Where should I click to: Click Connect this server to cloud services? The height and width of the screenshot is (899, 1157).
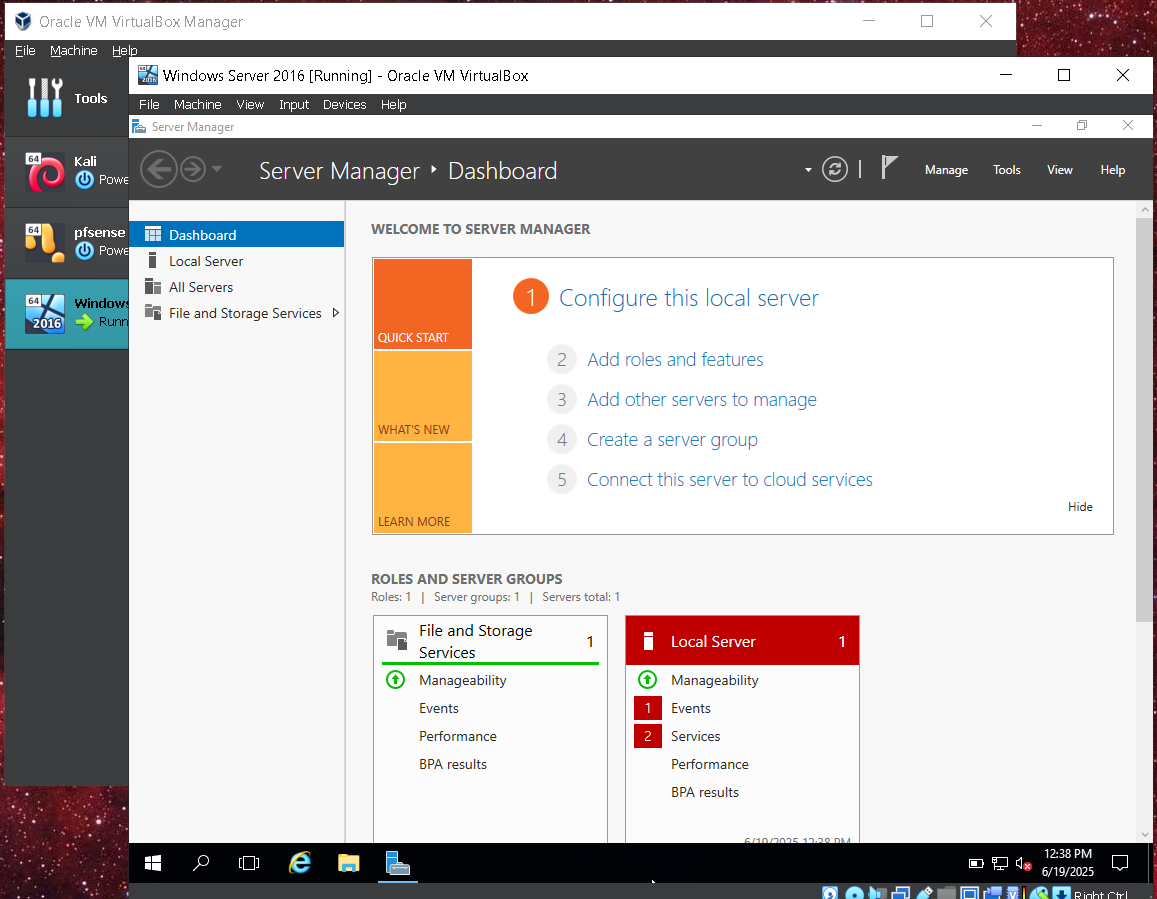coord(730,480)
